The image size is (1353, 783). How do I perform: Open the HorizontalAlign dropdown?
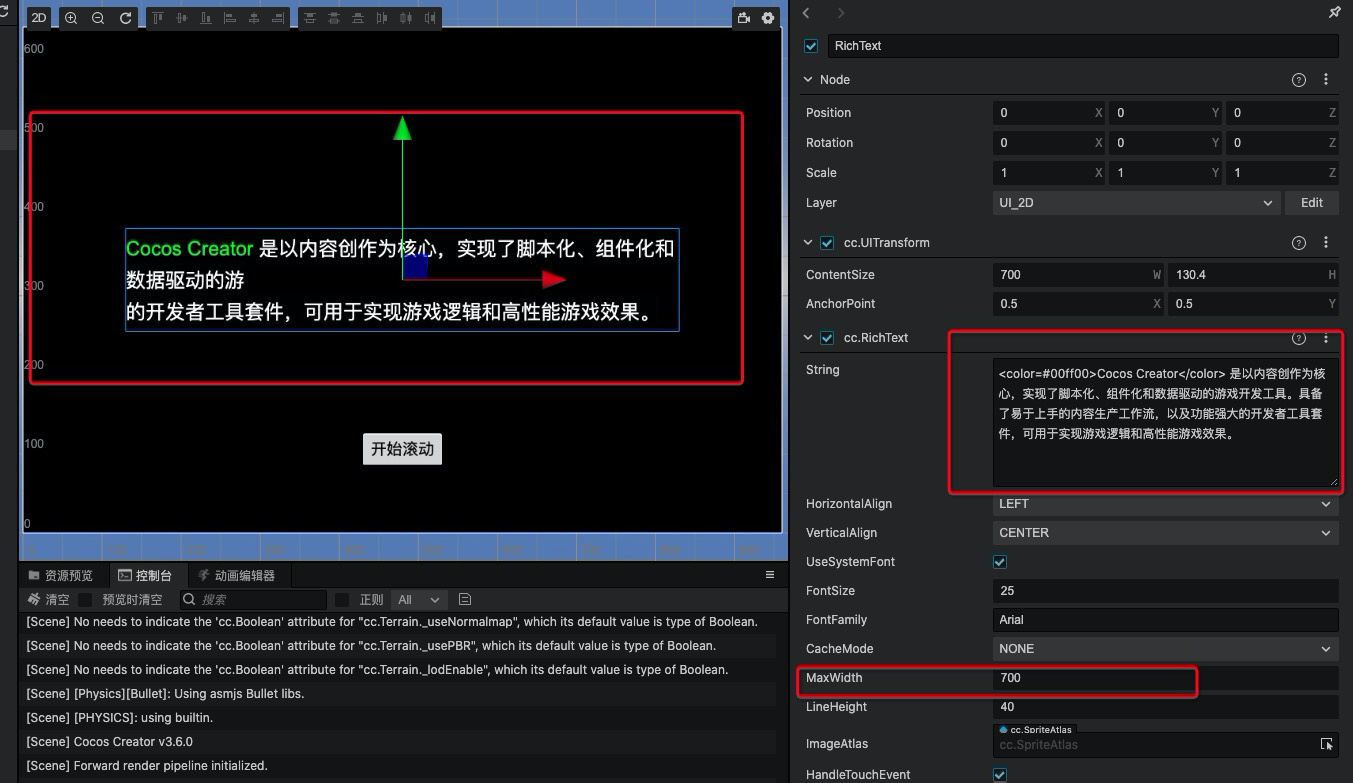[1165, 504]
